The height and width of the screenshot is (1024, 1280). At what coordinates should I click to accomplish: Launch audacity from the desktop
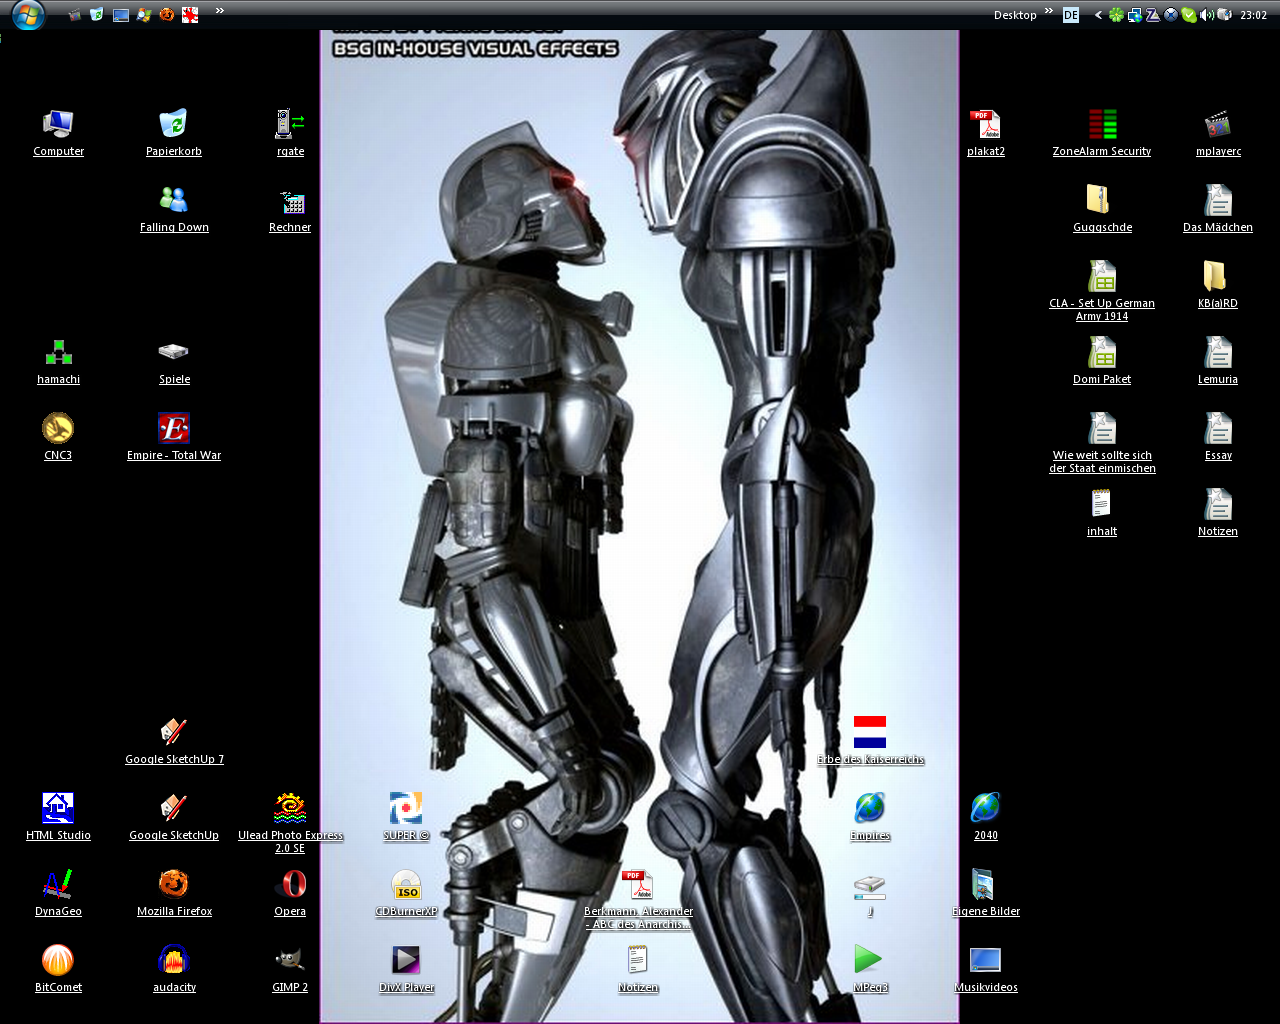174,961
